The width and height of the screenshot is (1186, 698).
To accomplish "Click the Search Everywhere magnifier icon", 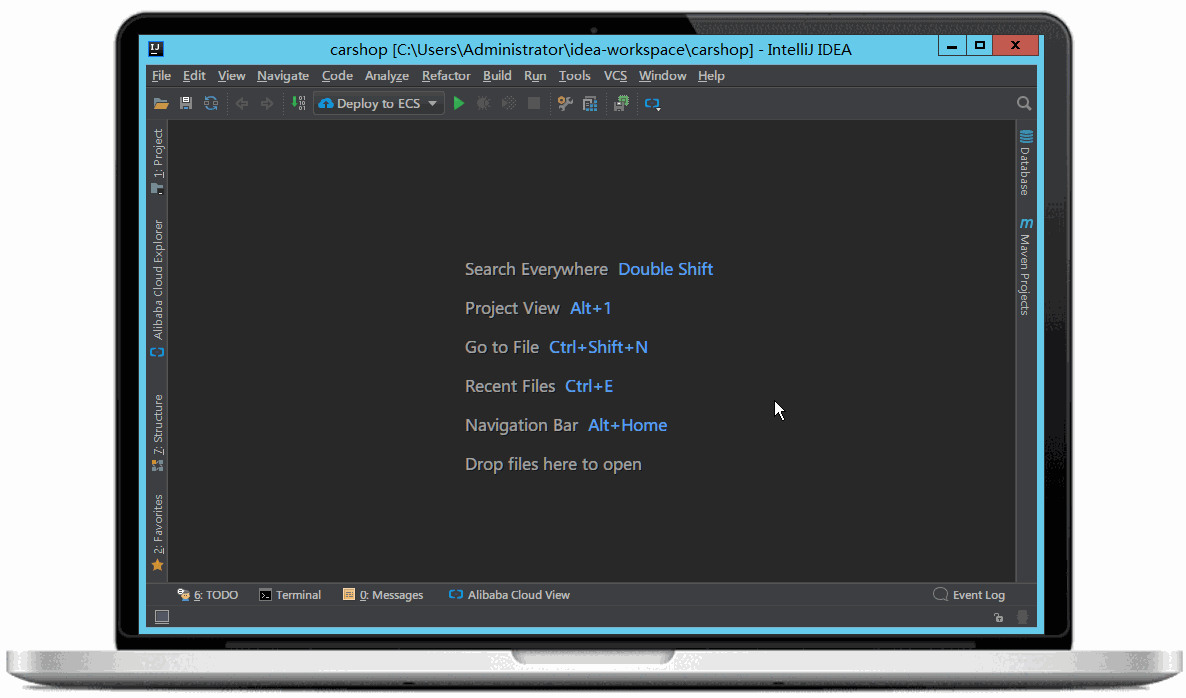I will tap(1024, 104).
